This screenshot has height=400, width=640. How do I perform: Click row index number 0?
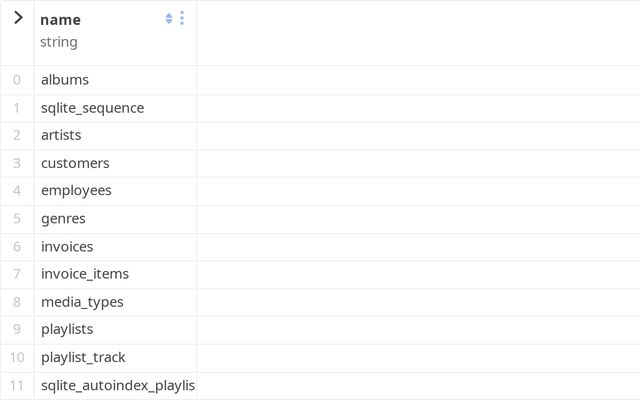tap(17, 80)
